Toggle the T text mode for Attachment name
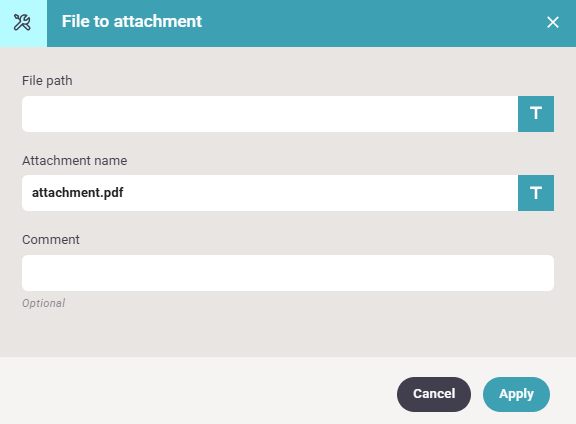This screenshot has height=424, width=576. (x=536, y=193)
